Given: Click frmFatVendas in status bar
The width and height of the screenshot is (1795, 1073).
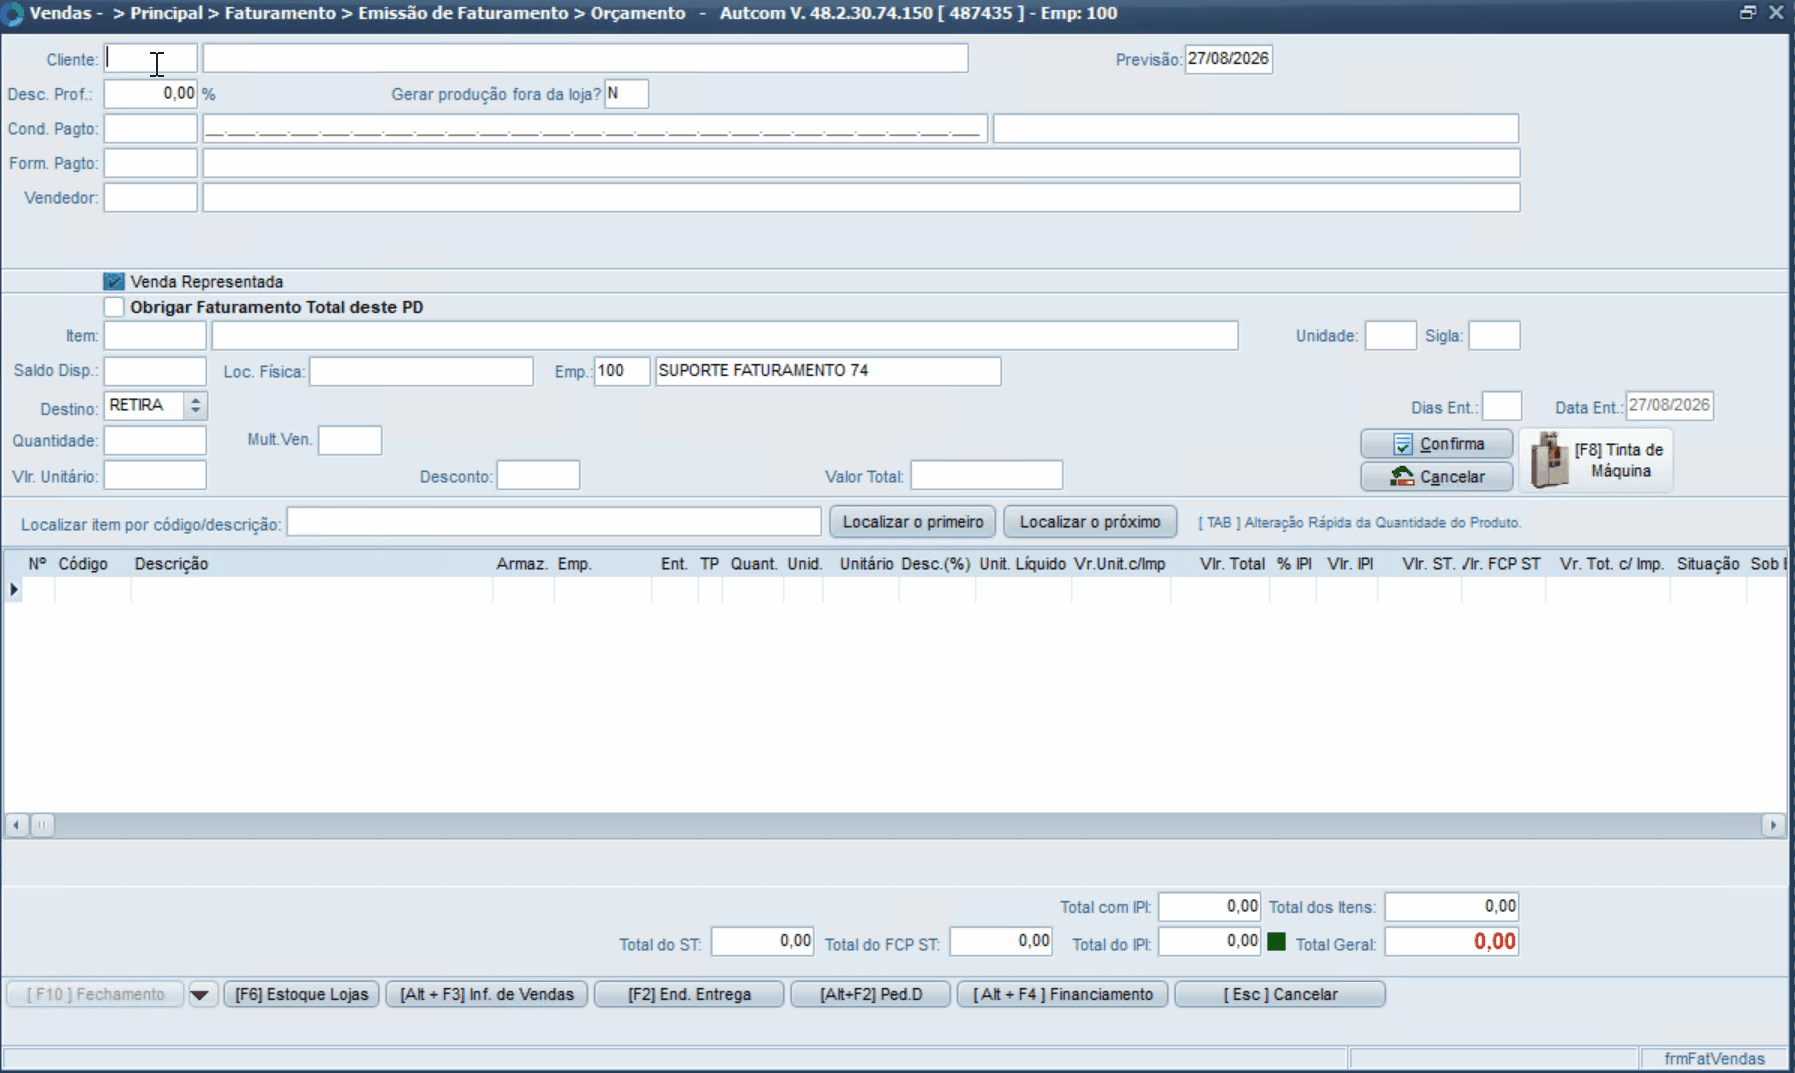Looking at the screenshot, I should (x=1714, y=1059).
